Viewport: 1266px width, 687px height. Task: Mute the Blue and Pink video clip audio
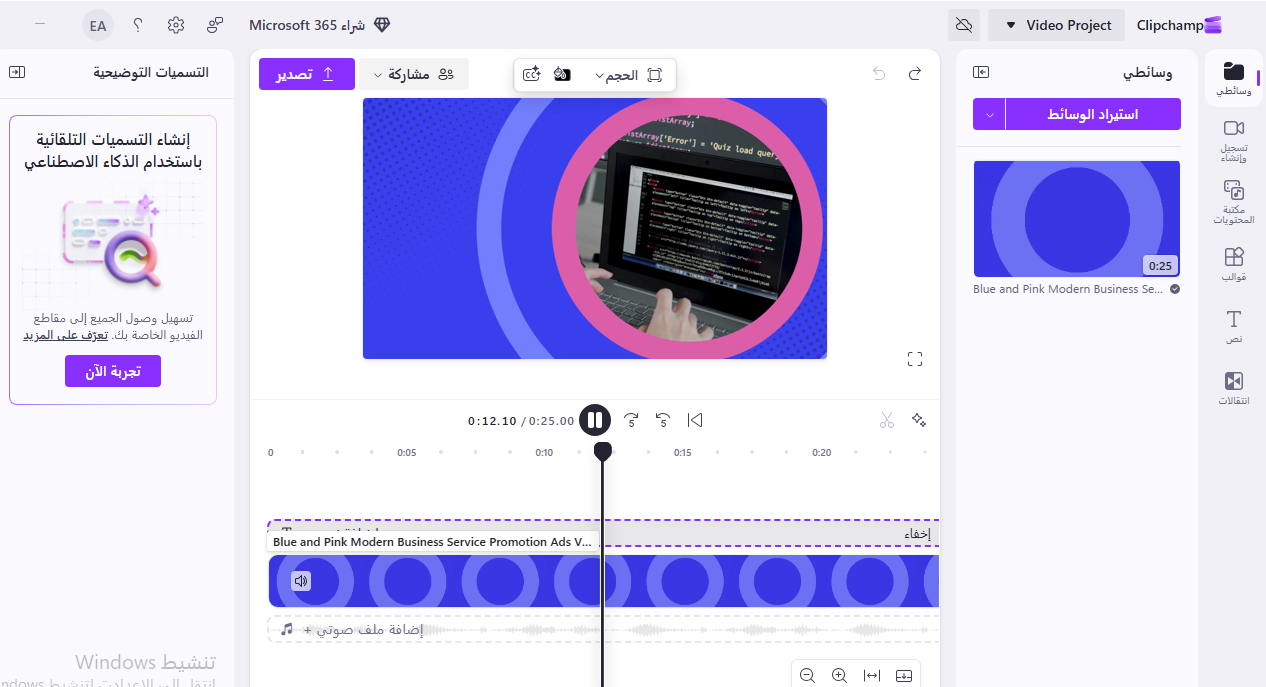click(301, 580)
